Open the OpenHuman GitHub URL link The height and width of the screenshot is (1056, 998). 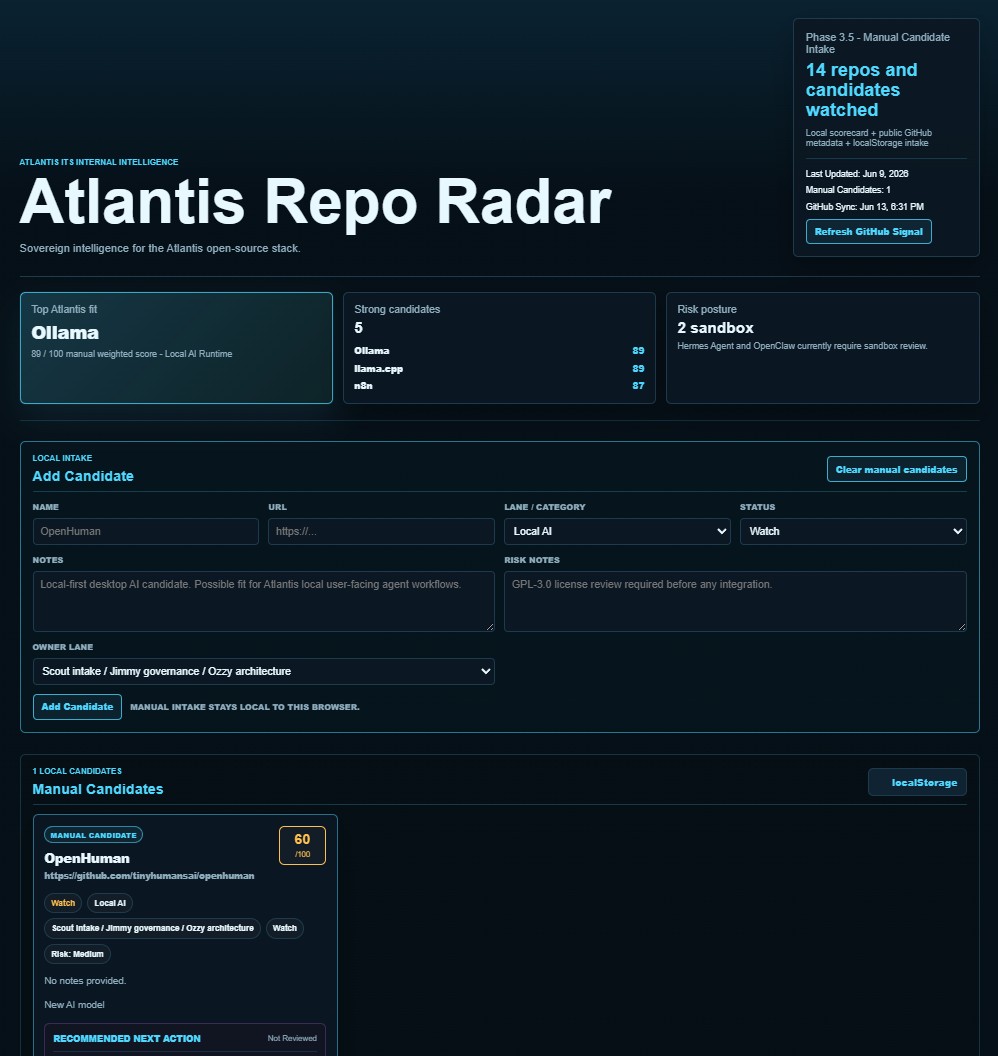pos(149,876)
